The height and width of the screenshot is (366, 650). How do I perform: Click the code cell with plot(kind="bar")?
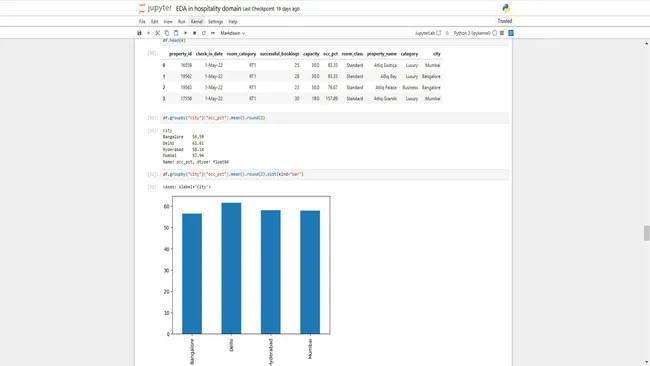coord(335,175)
